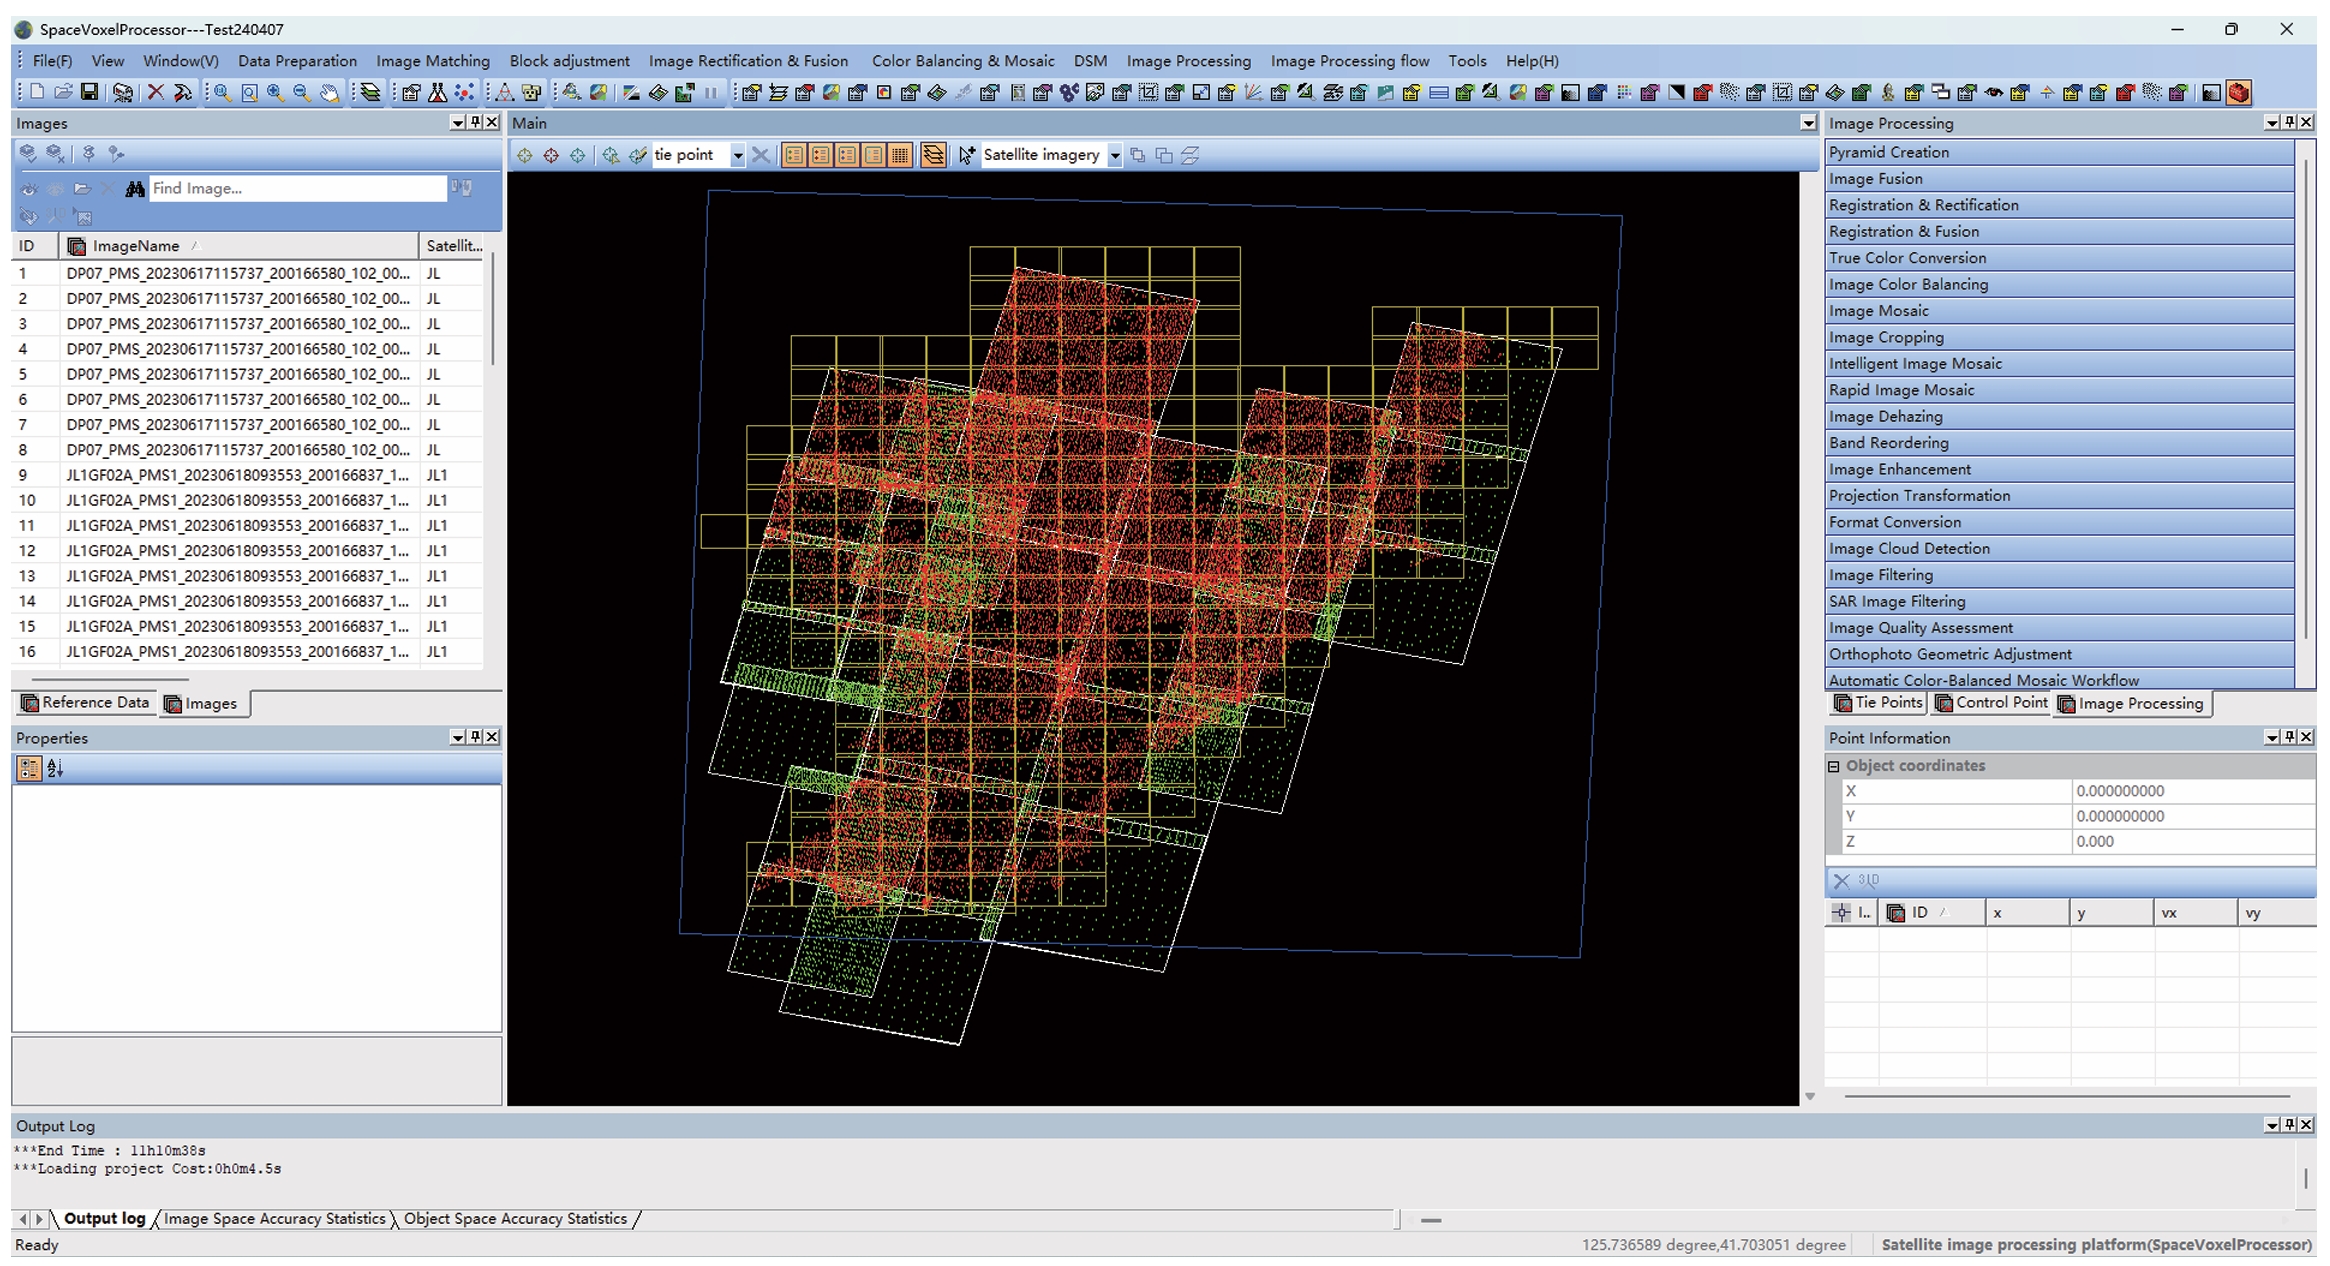2330x1266 pixels.
Task: Select the zoom window magnifier tool
Action: 222,93
